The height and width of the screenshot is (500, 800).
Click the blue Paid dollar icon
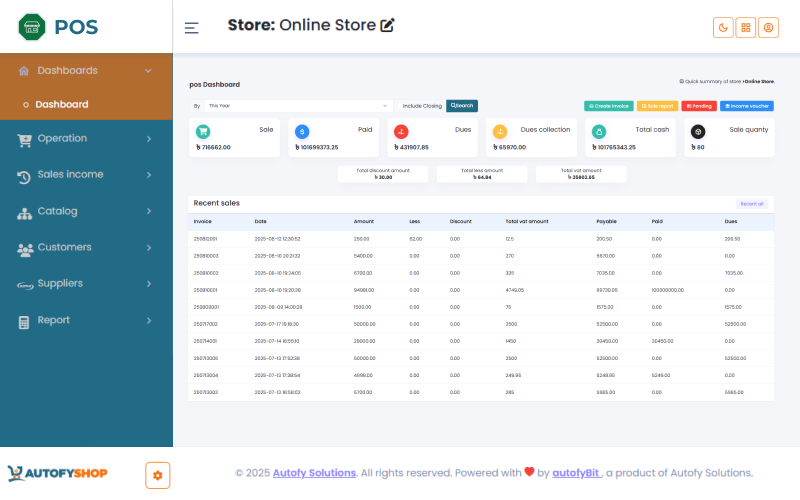tap(302, 132)
